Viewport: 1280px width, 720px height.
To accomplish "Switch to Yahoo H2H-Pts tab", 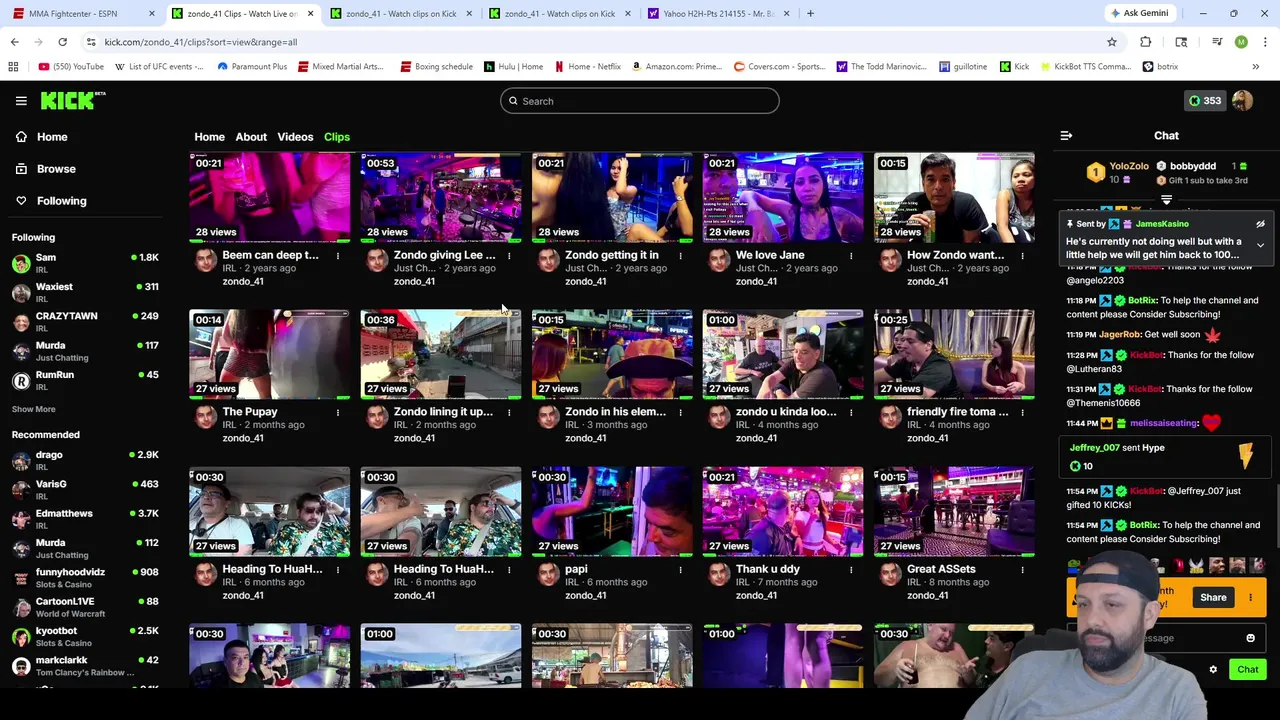I will [x=717, y=14].
